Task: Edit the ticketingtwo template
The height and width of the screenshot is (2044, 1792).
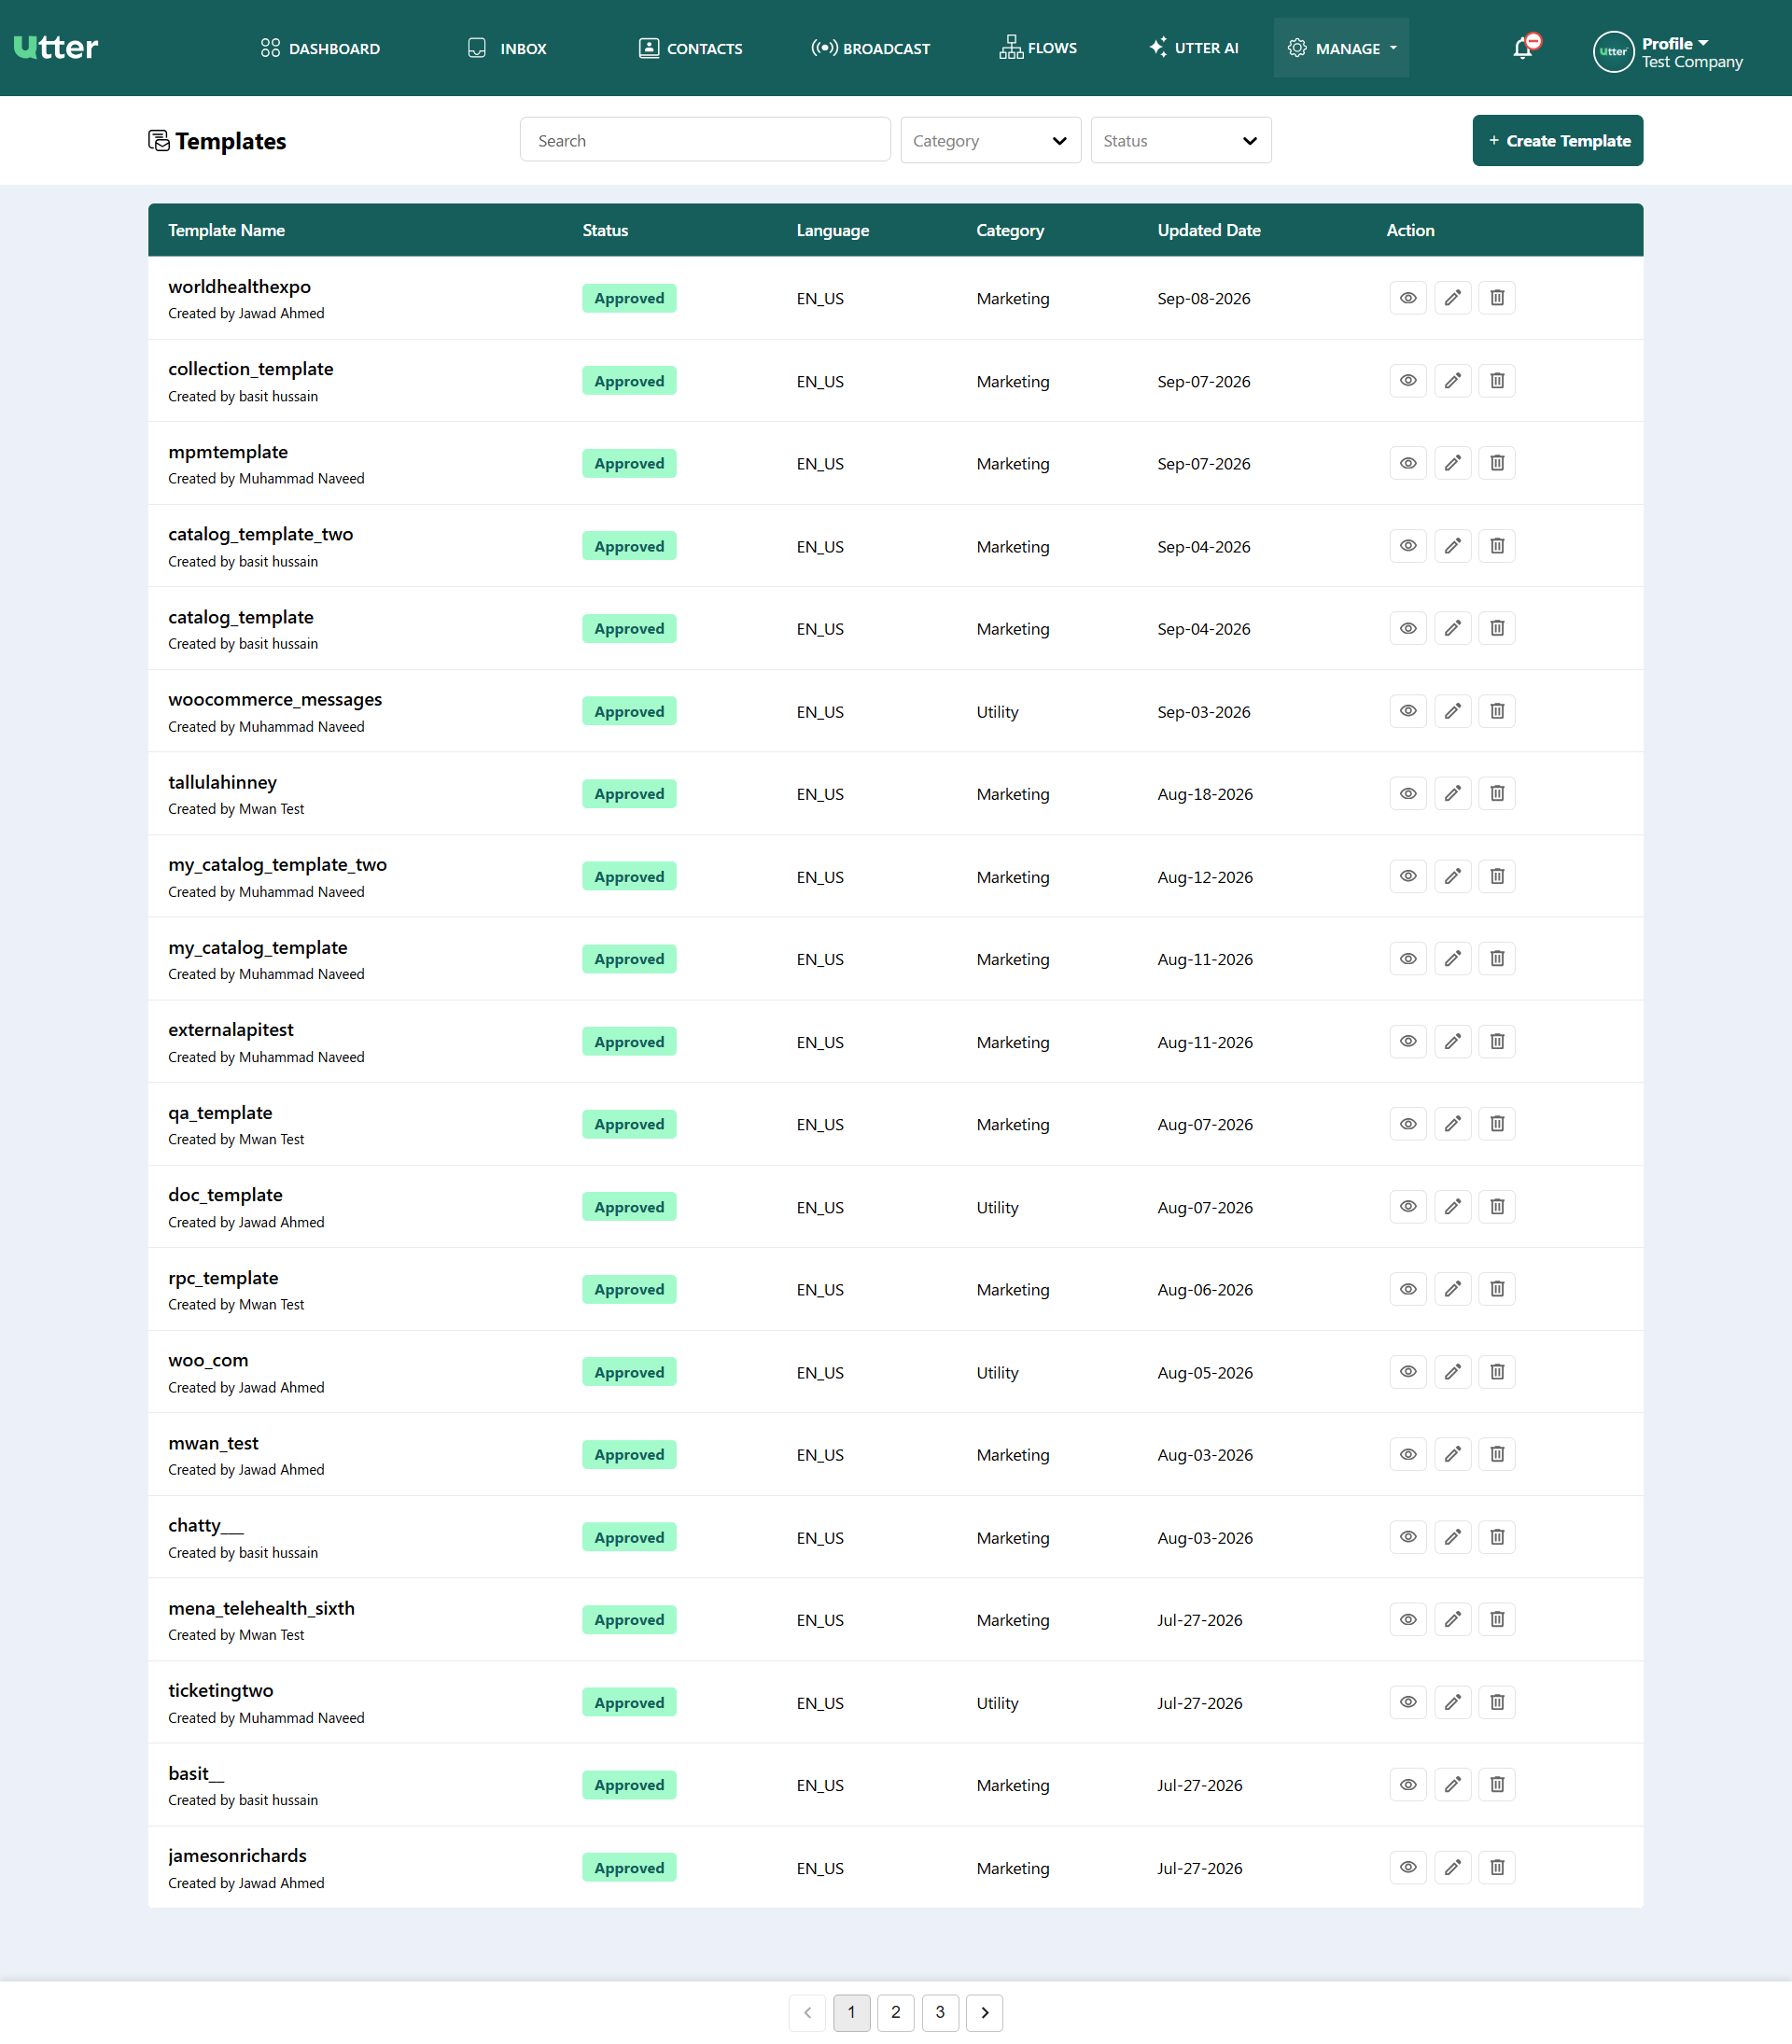Action: tap(1452, 1702)
